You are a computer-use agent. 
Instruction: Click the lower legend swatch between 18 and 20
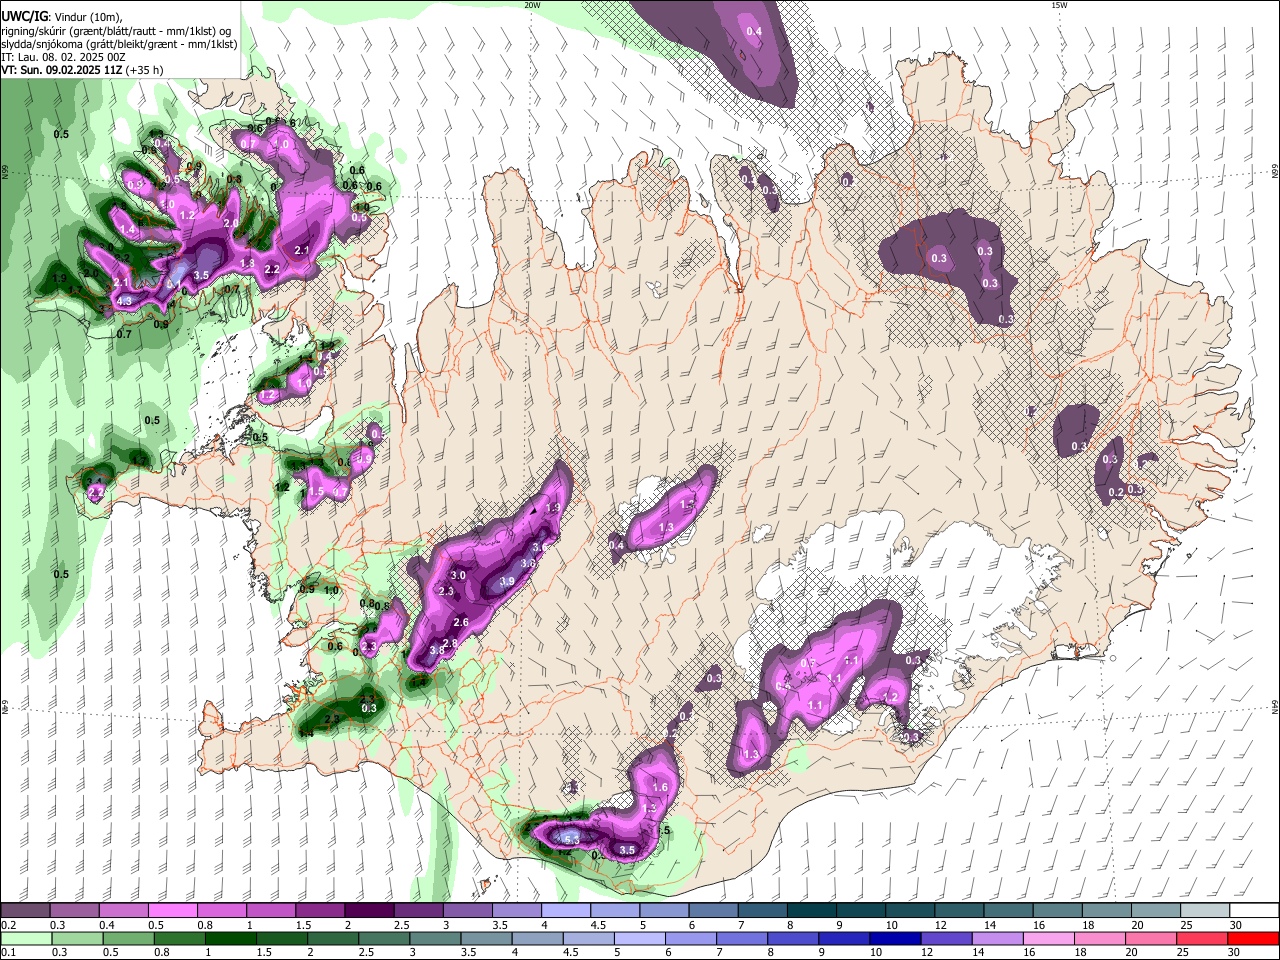click(x=1100, y=938)
